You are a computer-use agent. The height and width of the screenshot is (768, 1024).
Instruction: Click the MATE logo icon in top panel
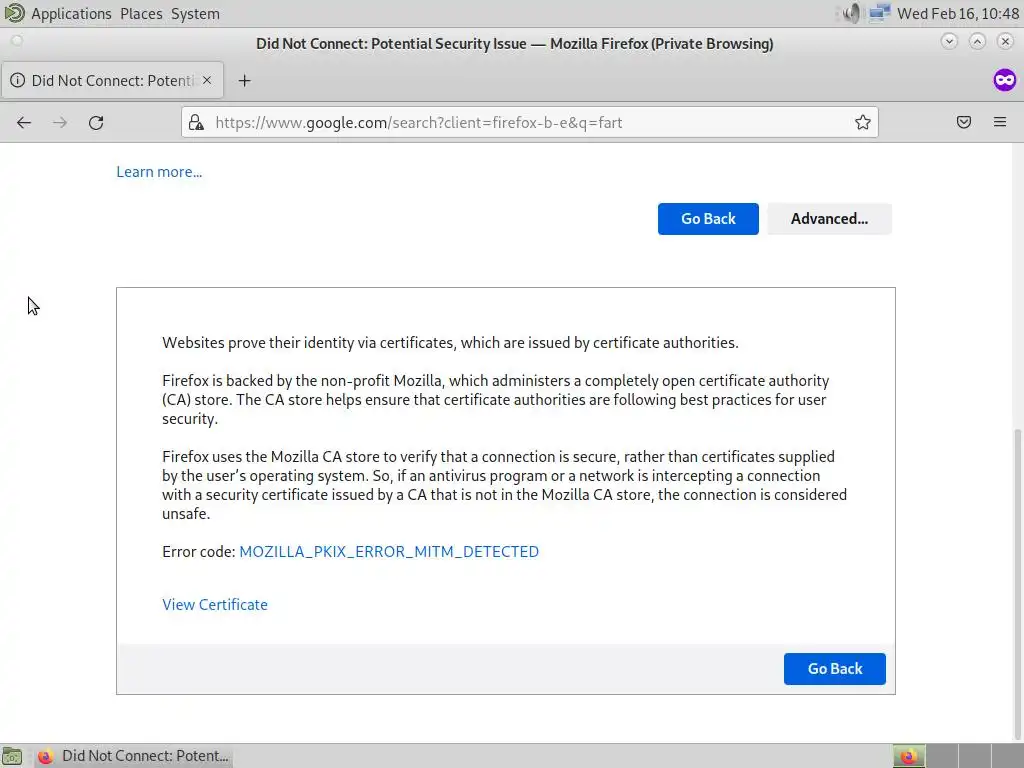(13, 13)
